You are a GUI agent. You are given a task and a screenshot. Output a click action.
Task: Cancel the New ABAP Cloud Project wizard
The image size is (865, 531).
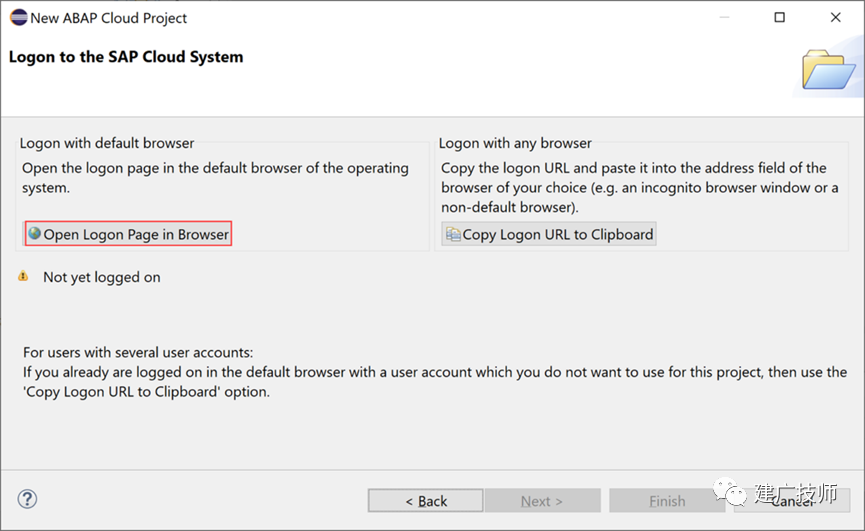pos(792,501)
